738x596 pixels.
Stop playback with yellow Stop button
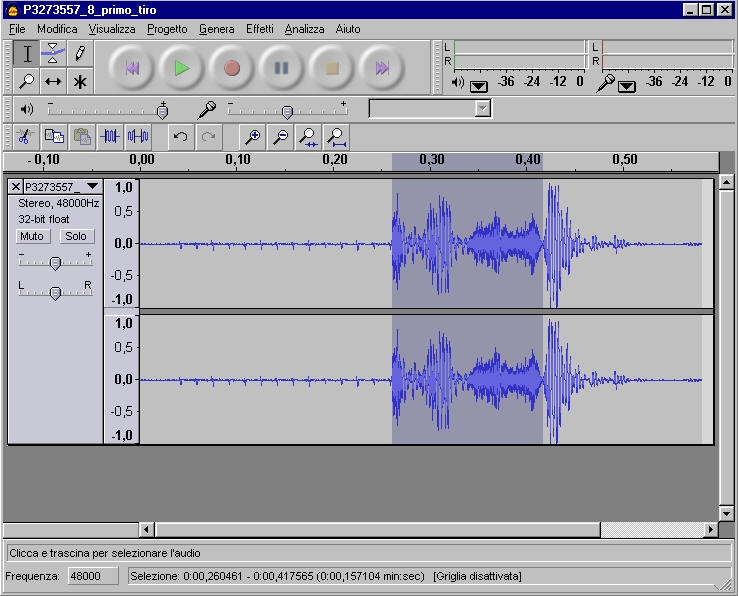332,68
